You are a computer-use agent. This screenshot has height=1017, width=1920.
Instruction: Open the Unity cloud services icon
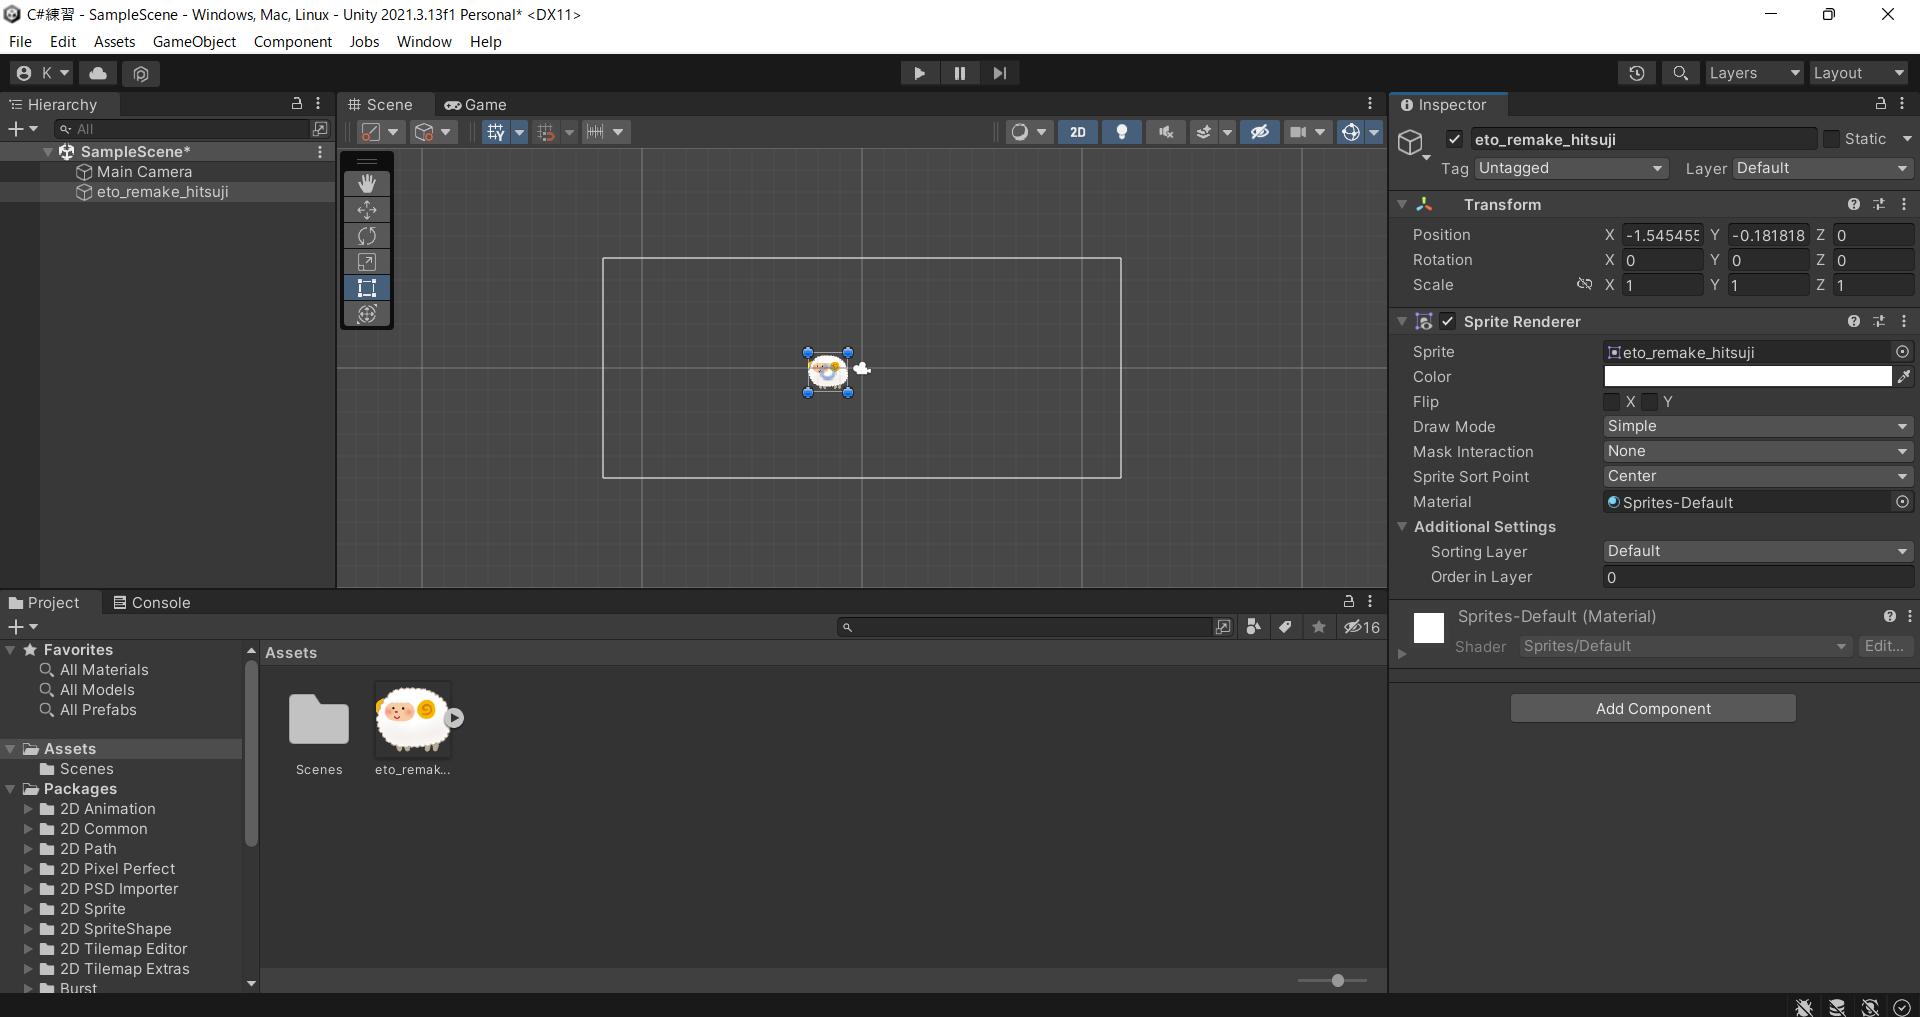point(98,73)
